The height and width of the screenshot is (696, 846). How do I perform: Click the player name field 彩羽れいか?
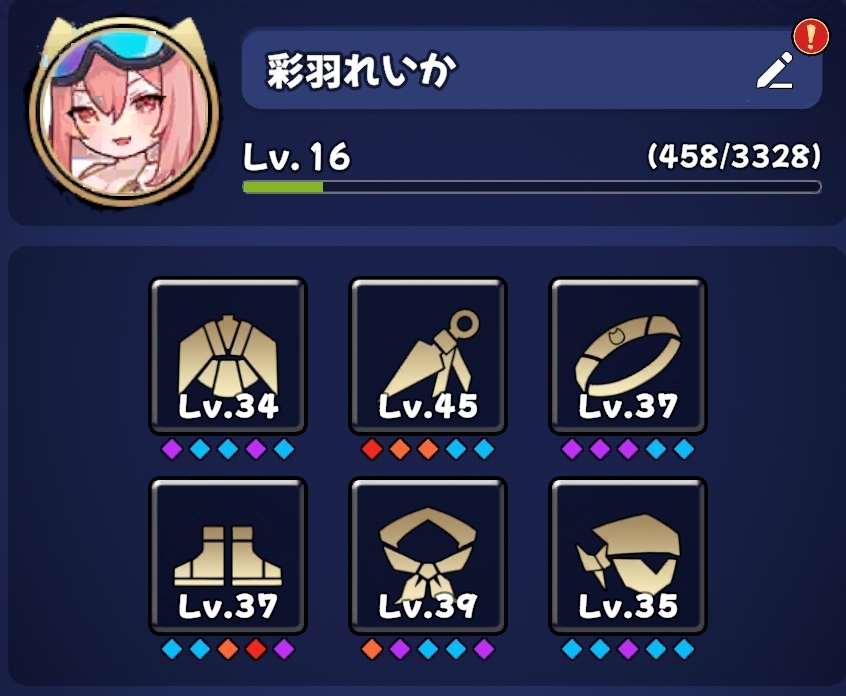[532, 70]
